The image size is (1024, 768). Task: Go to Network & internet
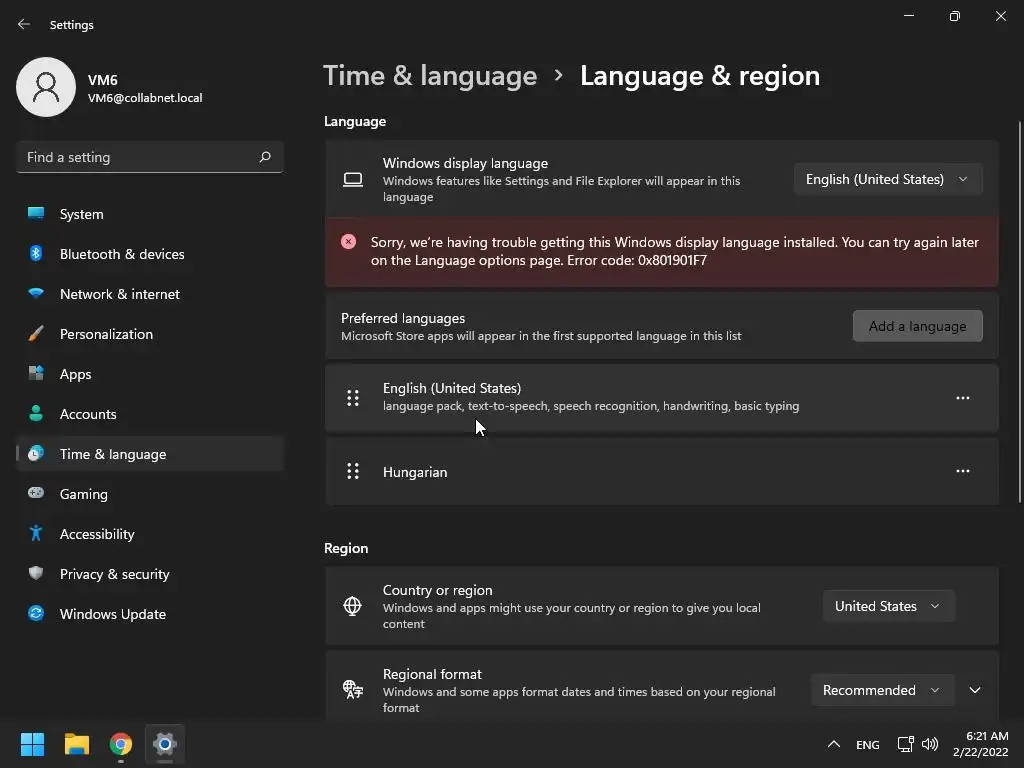150,293
